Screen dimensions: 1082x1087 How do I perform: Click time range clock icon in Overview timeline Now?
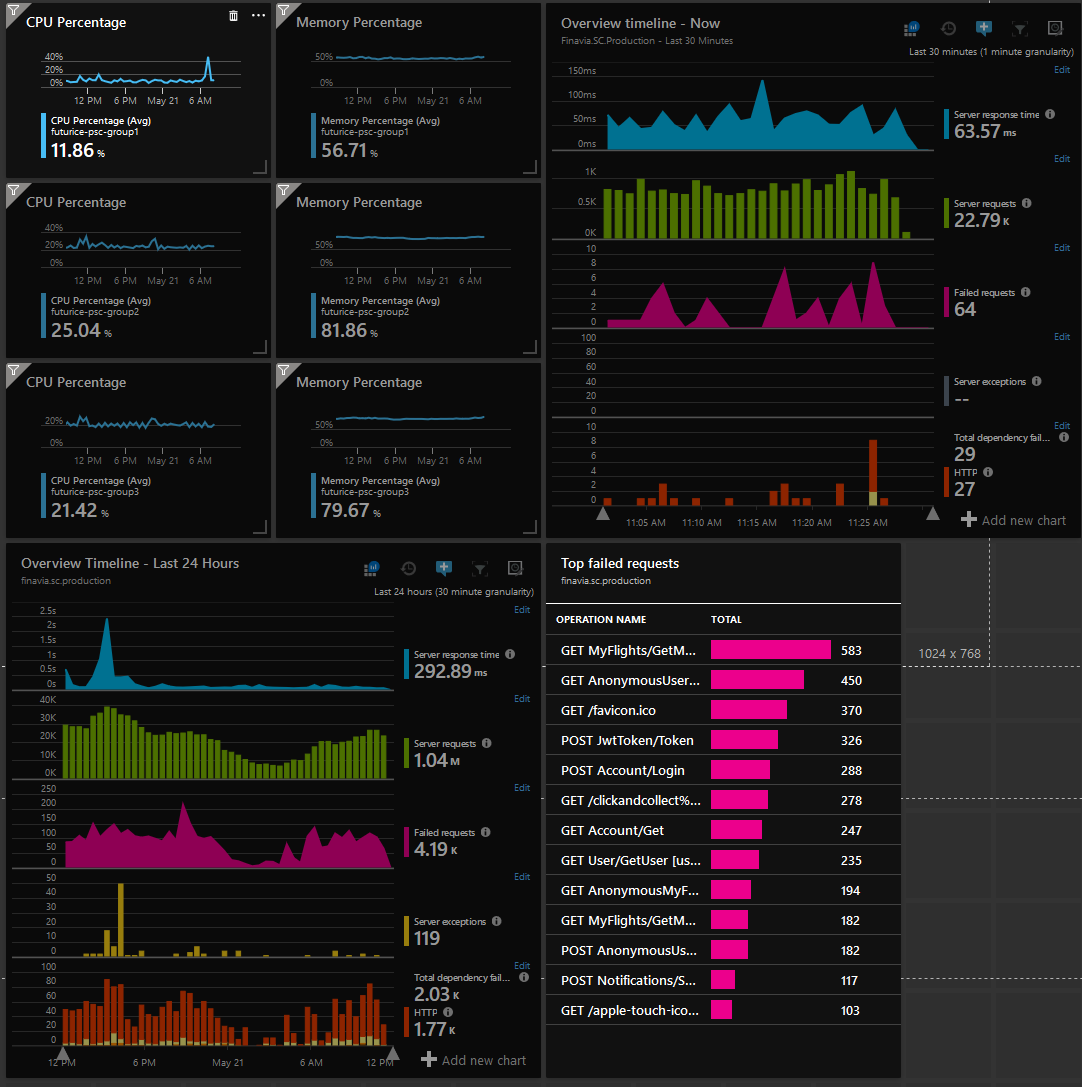pyautogui.click(x=948, y=28)
